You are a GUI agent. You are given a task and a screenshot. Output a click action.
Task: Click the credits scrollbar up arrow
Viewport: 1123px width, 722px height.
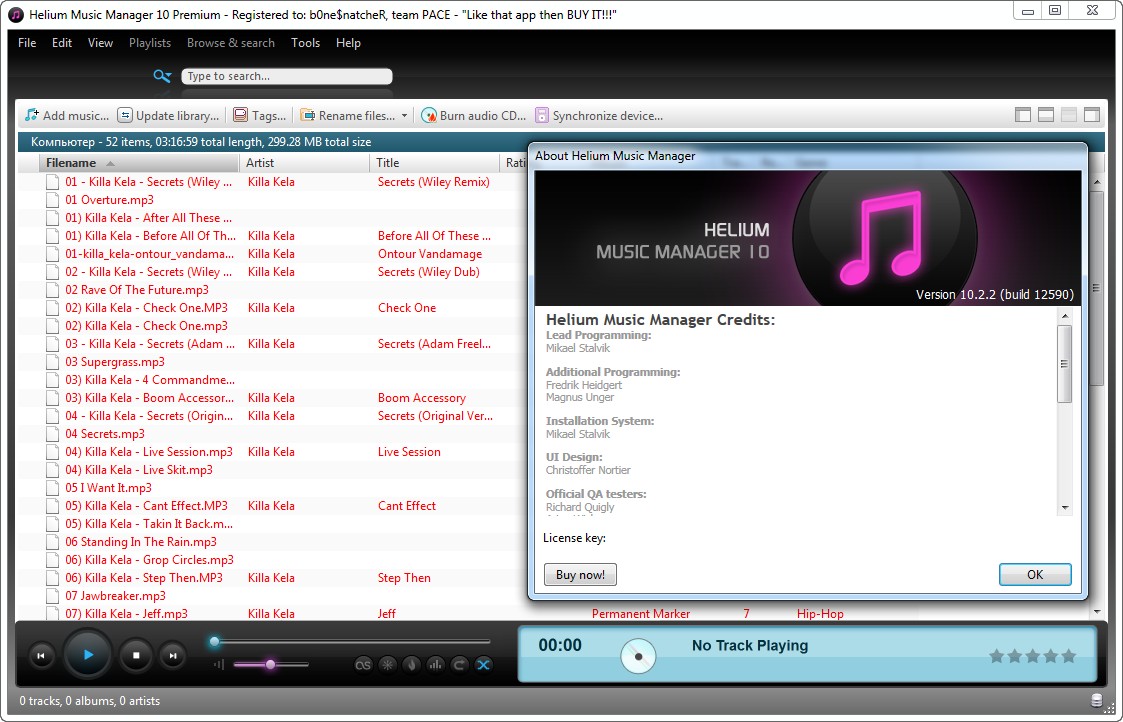[x=1065, y=316]
